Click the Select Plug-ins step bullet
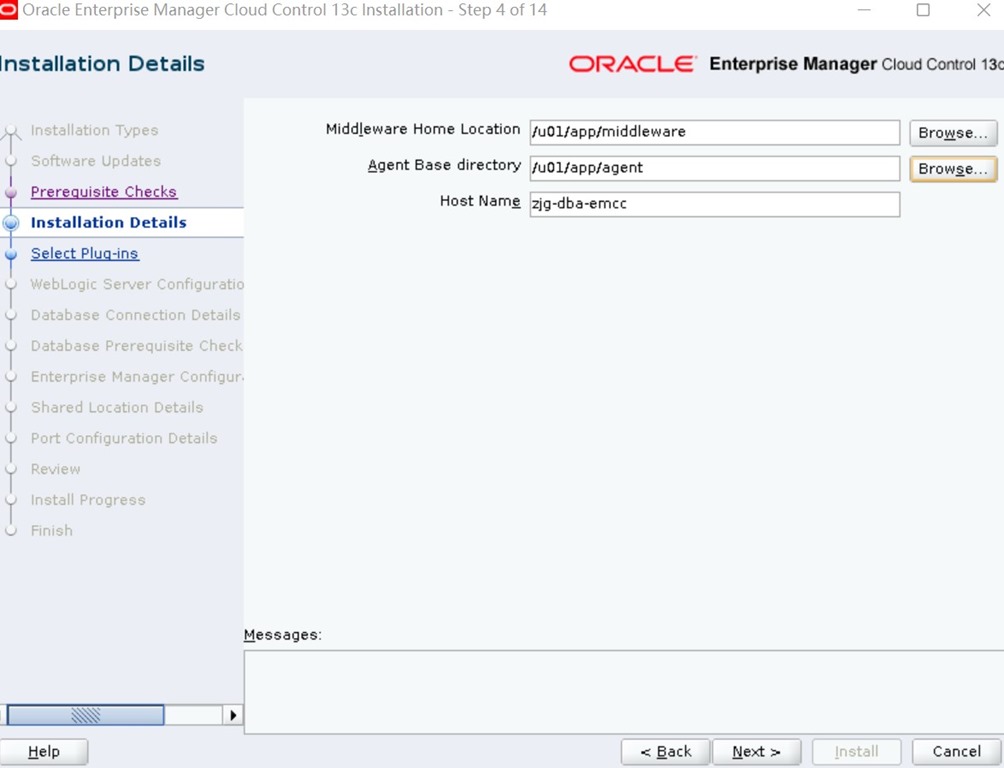The width and height of the screenshot is (1004, 768). [x=11, y=254]
